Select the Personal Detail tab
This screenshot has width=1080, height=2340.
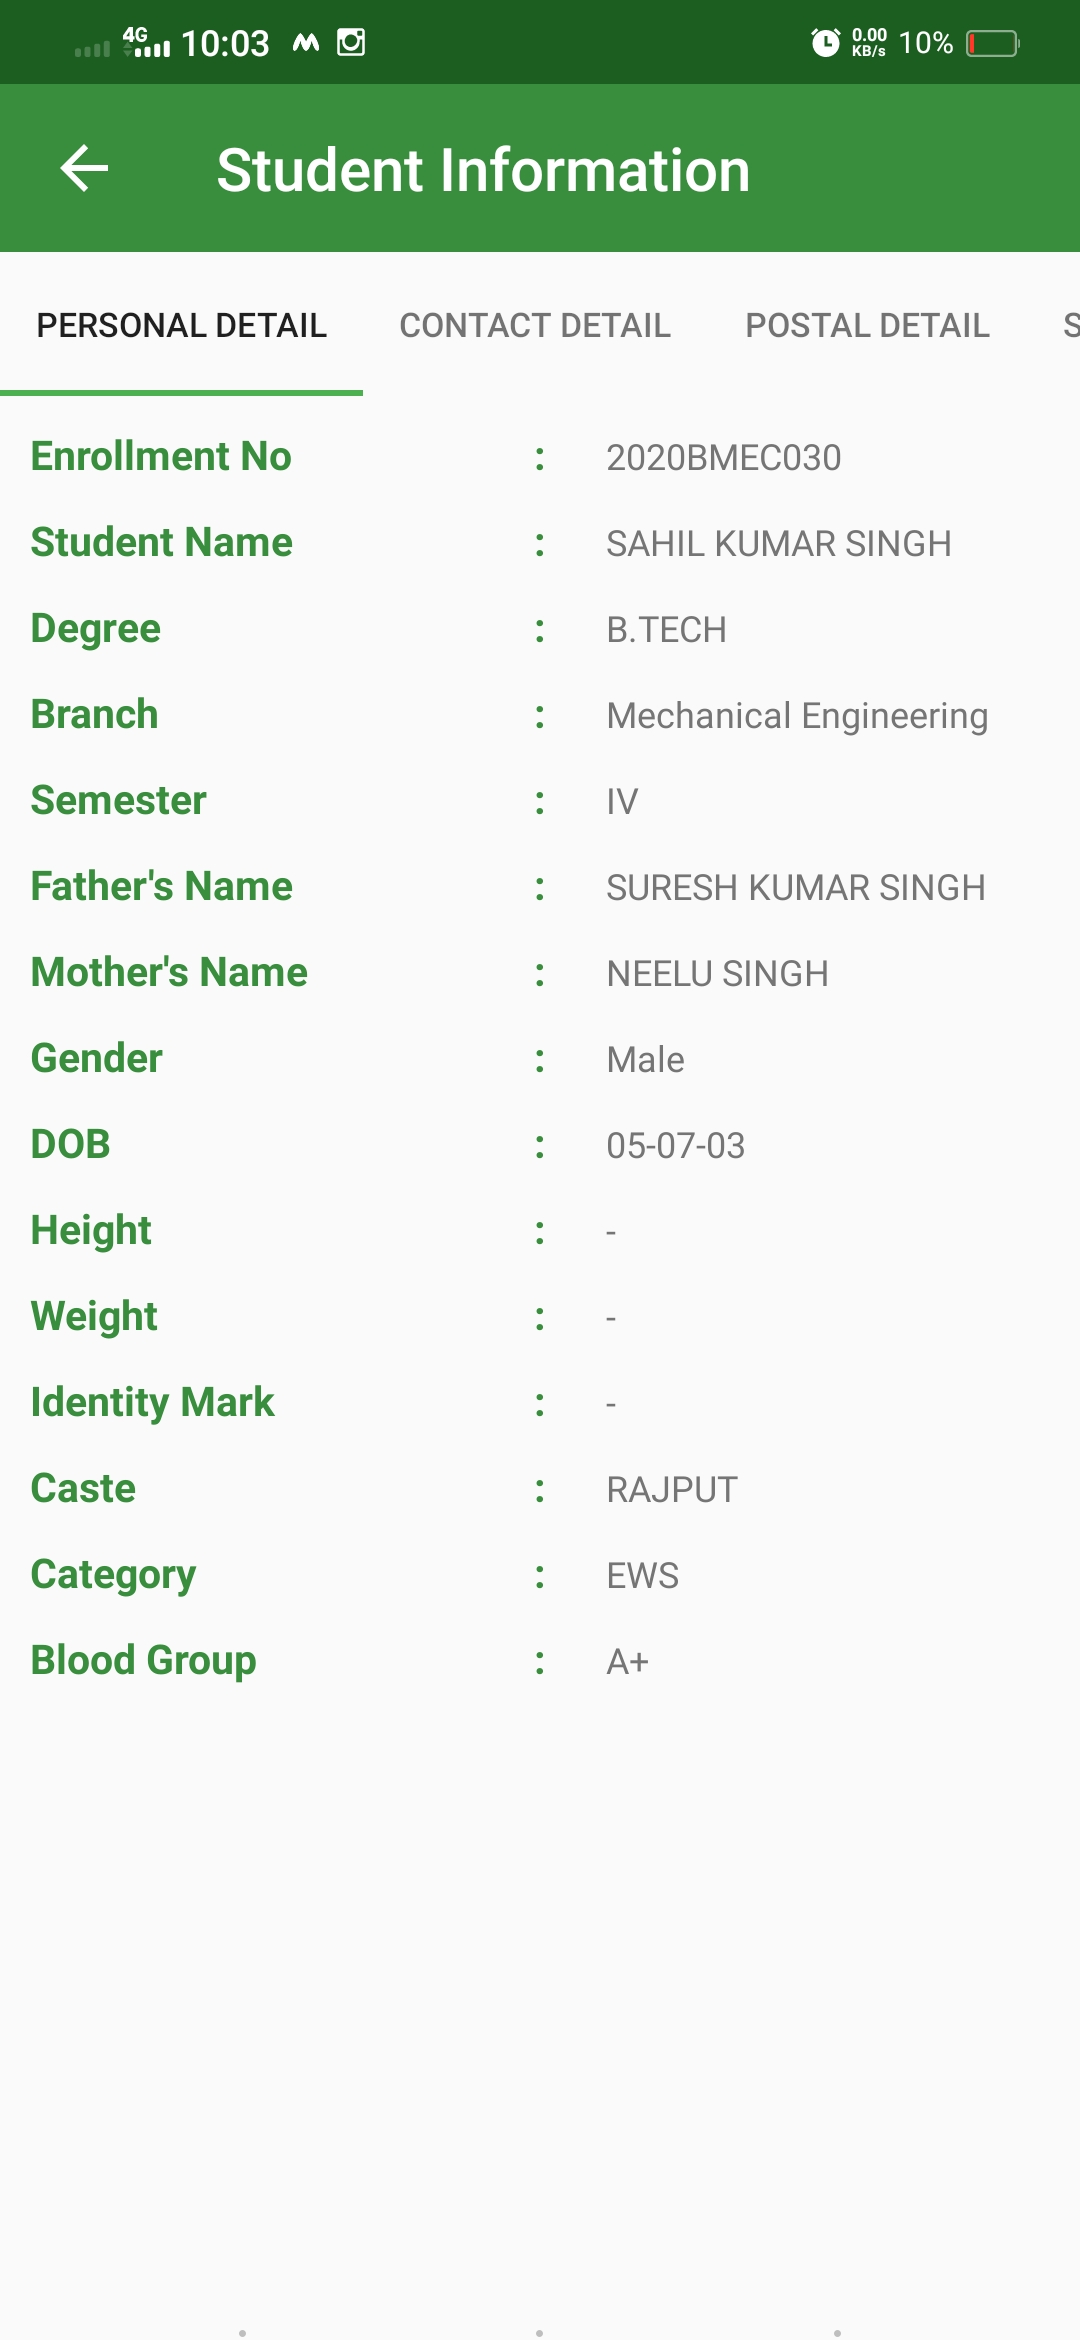(x=182, y=325)
